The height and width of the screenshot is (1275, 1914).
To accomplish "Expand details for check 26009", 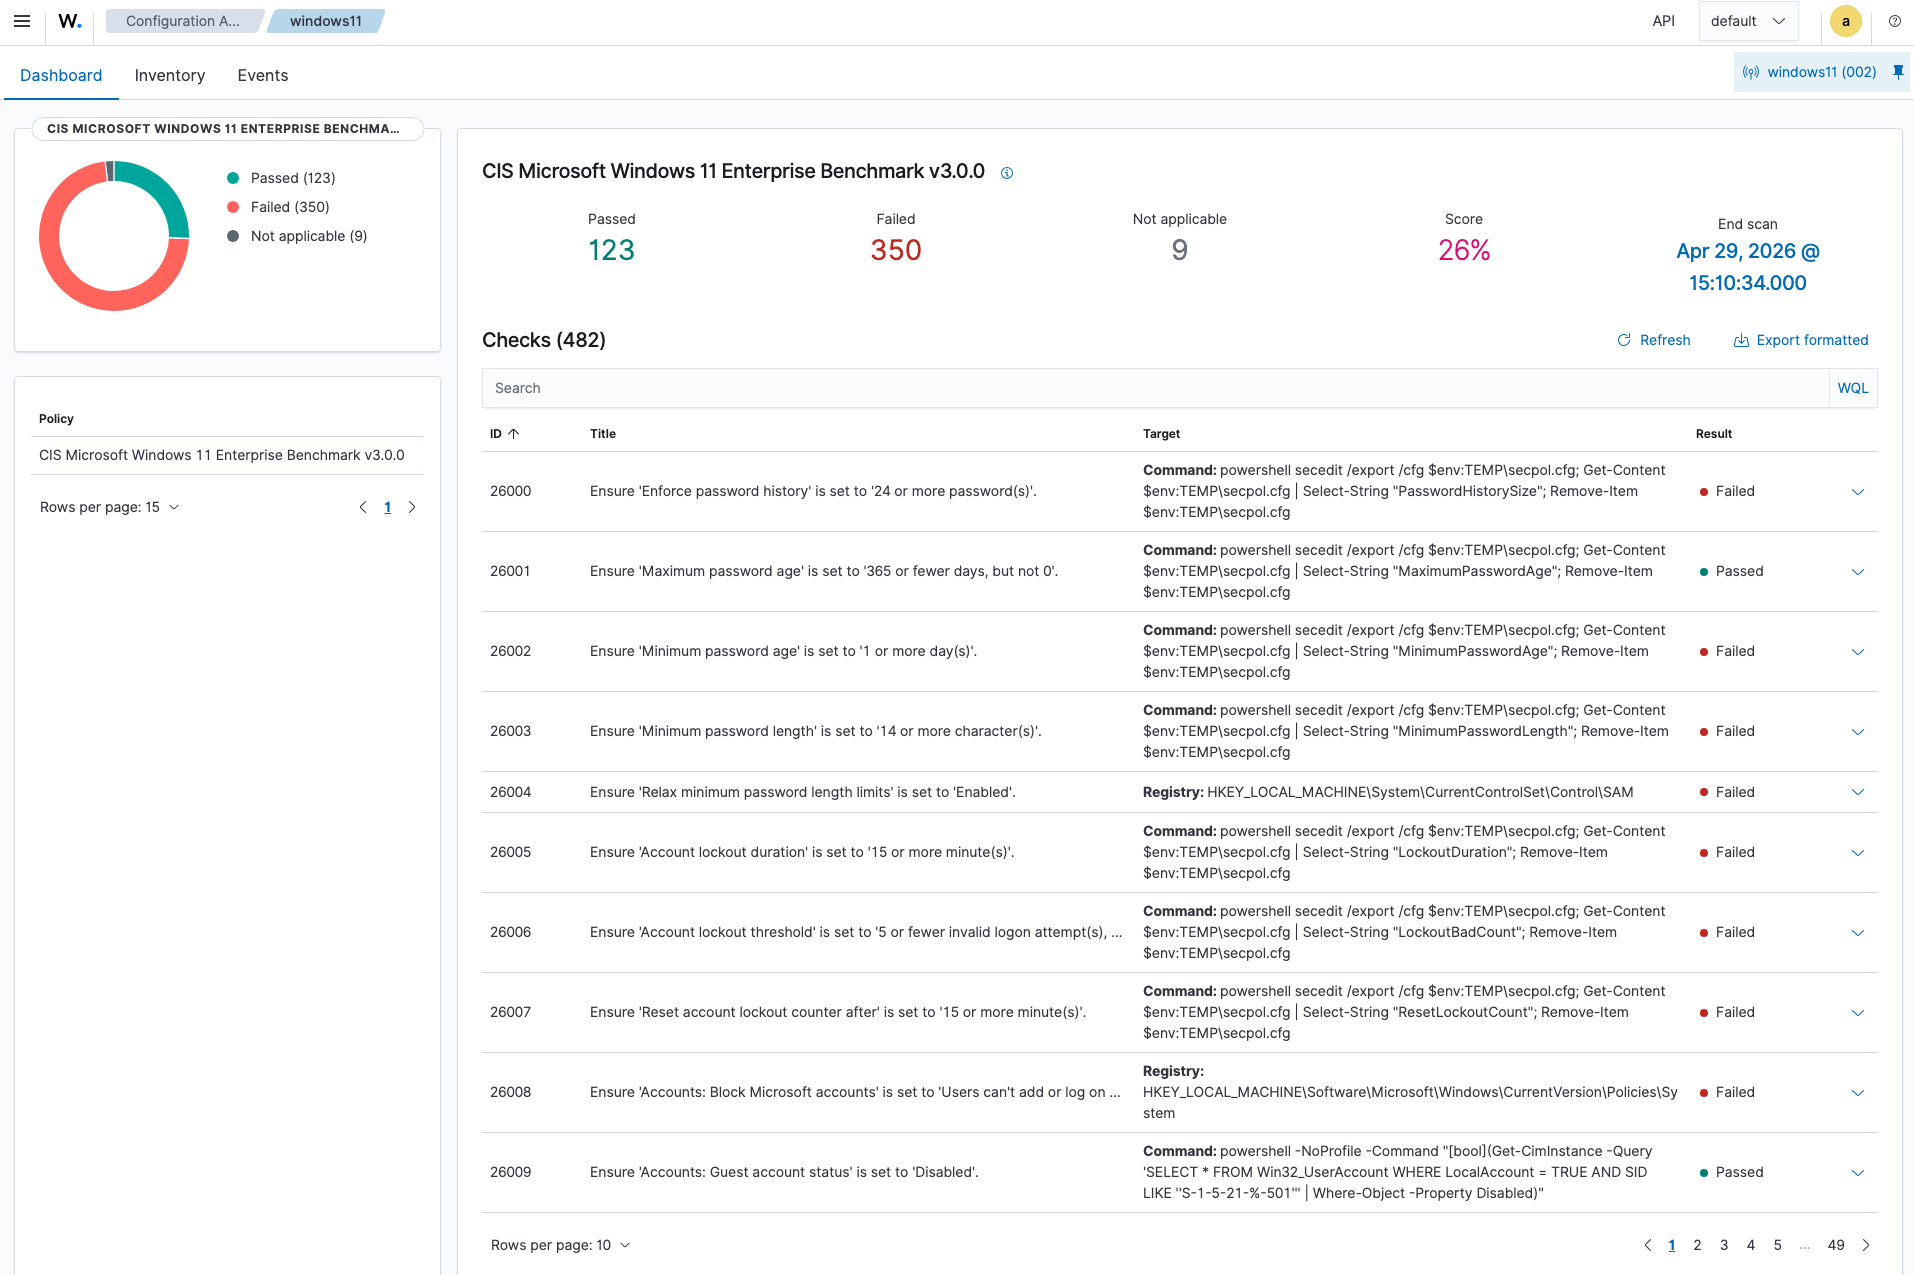I will tap(1858, 1173).
